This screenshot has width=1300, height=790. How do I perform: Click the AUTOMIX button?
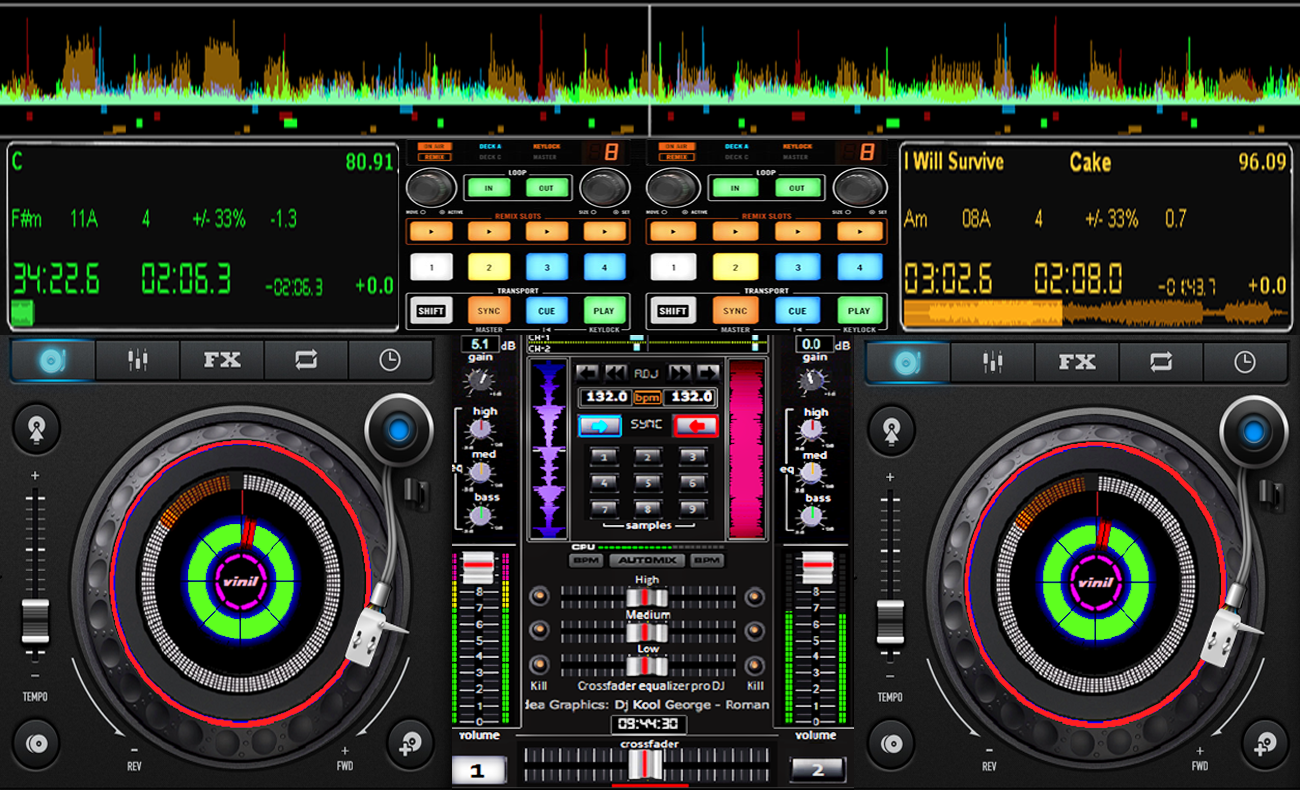pyautogui.click(x=647, y=560)
